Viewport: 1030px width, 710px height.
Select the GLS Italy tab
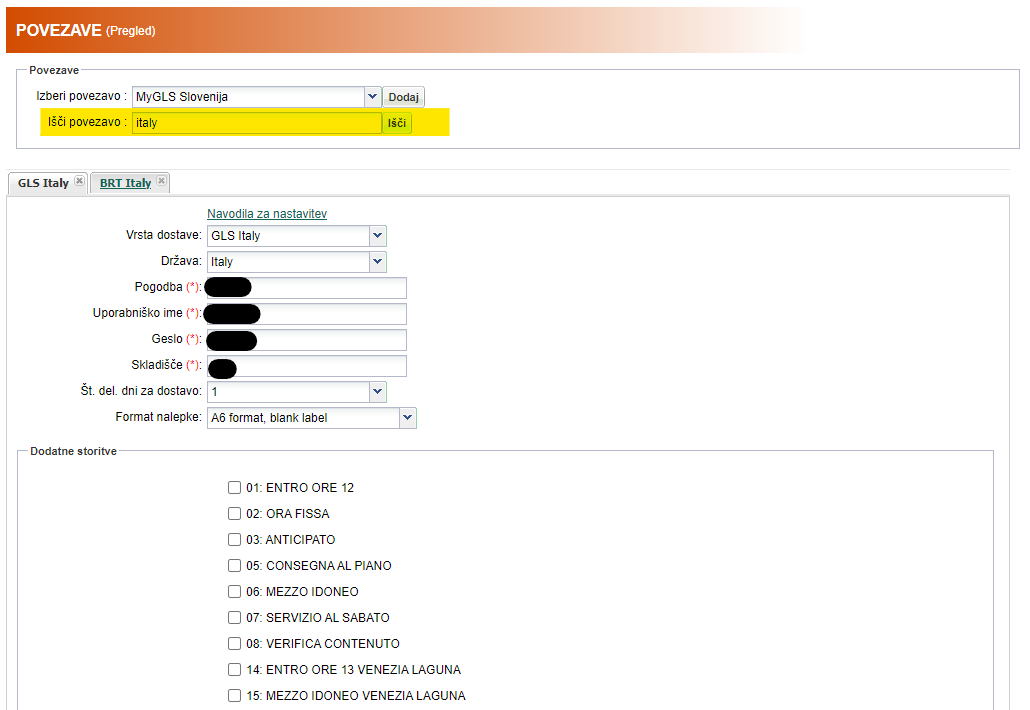tap(43, 183)
